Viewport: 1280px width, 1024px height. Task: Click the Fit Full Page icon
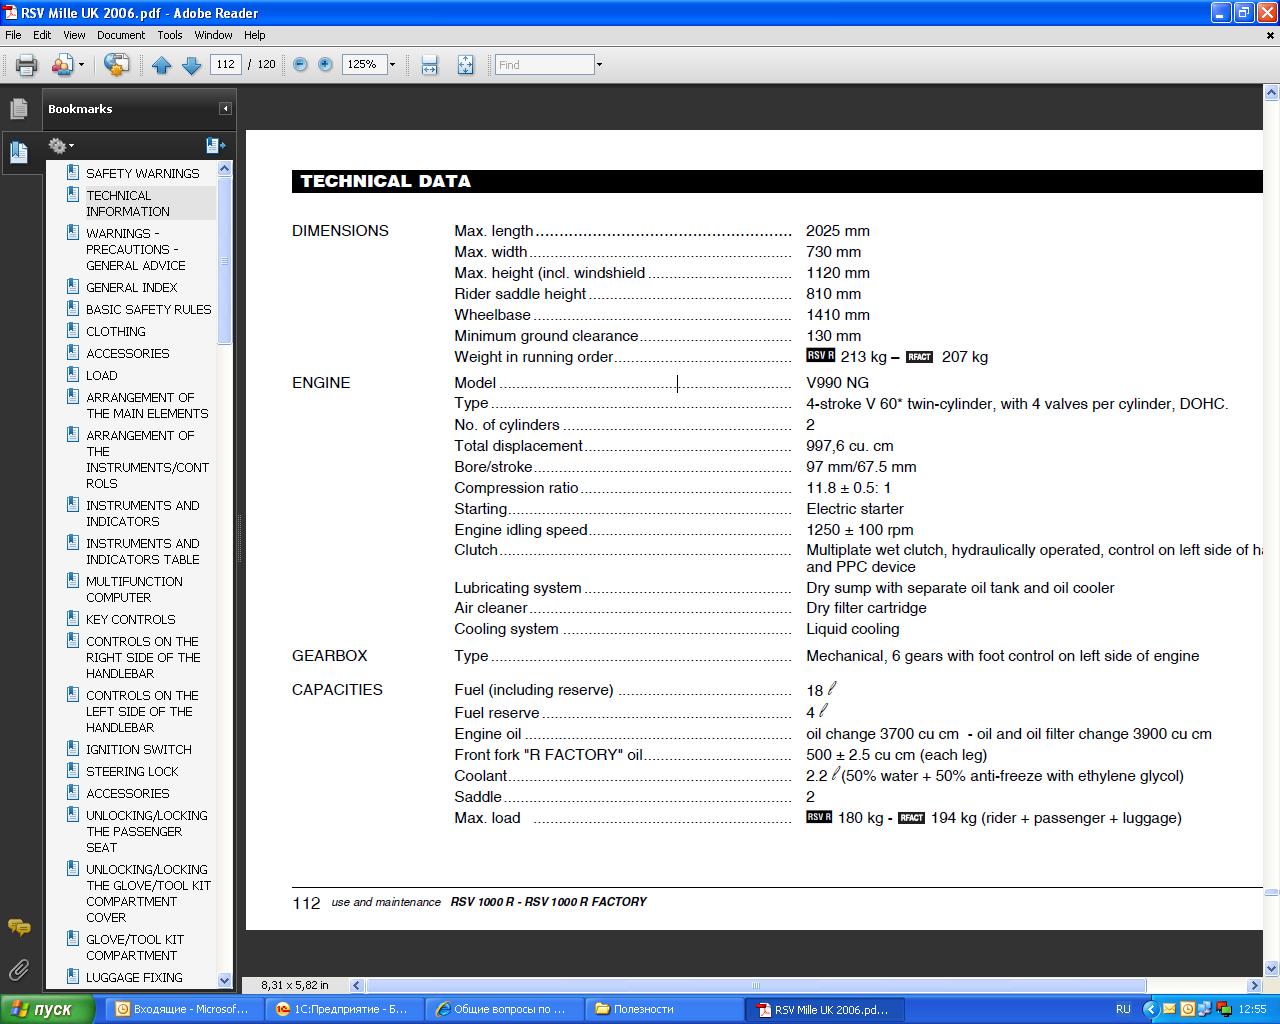[465, 65]
